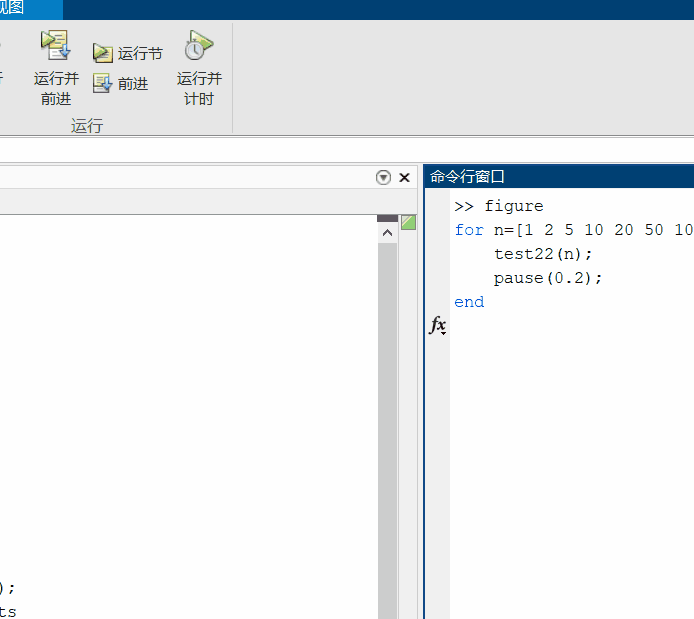Click the 'pause(0.2);' line

[548, 278]
